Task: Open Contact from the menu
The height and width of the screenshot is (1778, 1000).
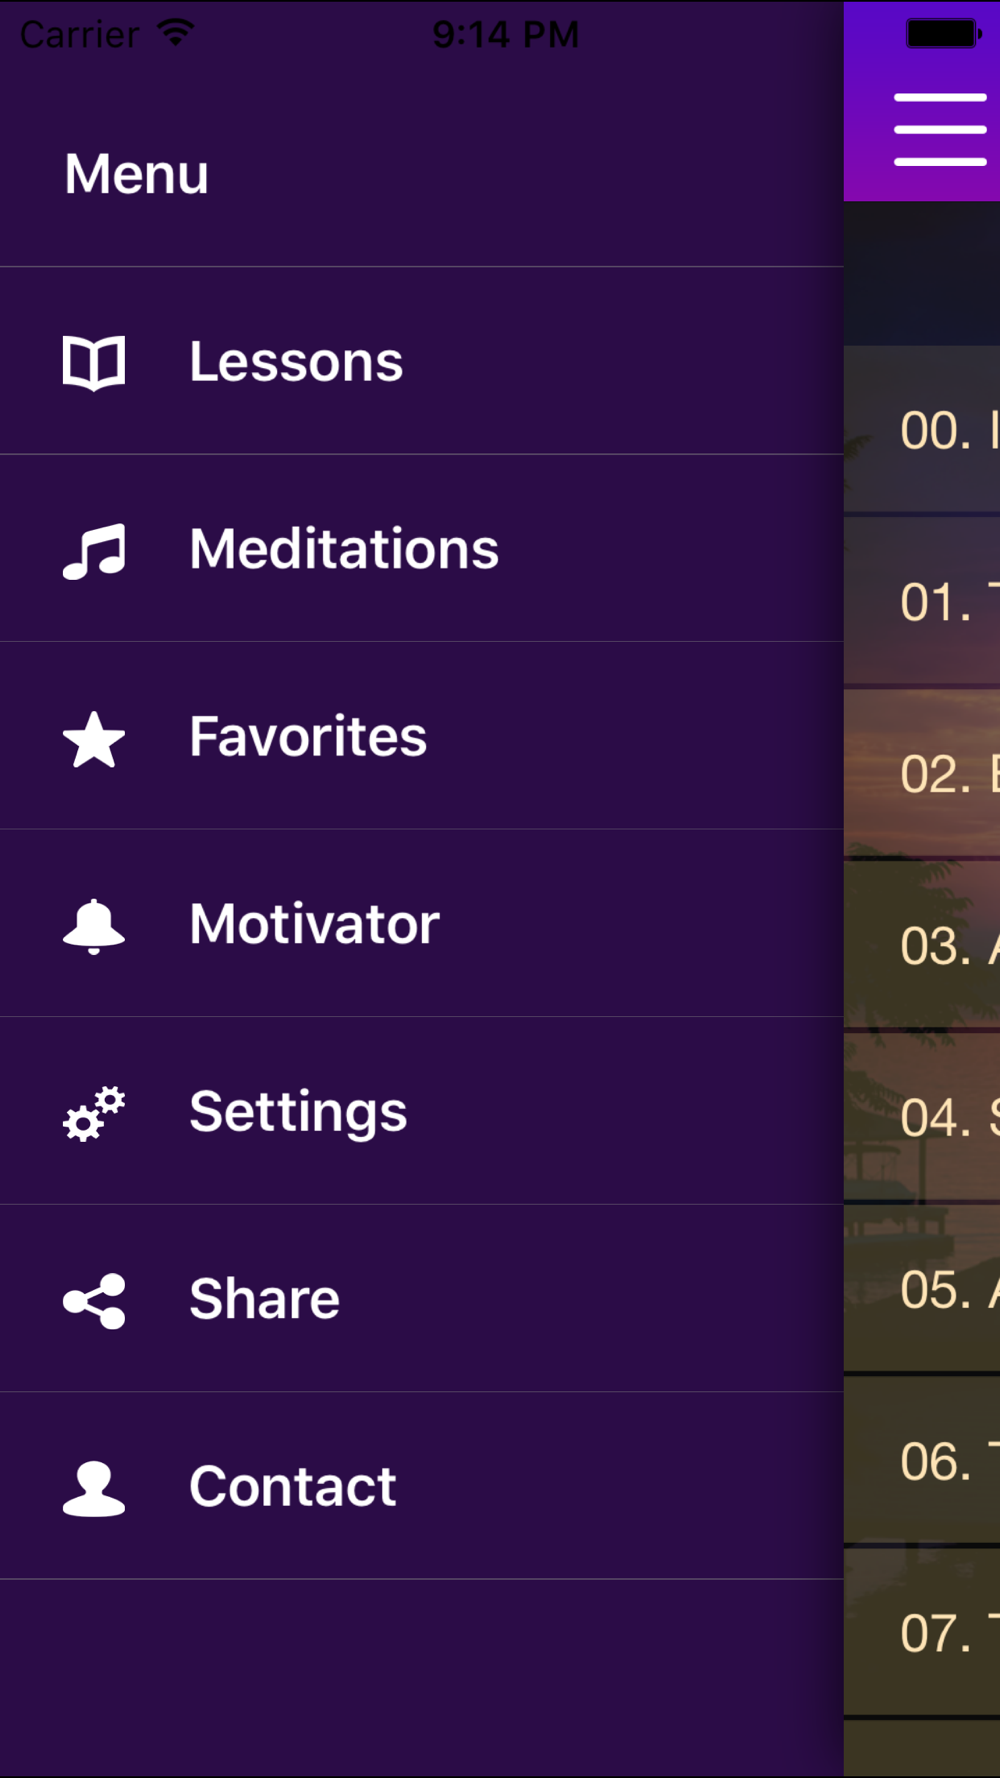Action: [292, 1487]
